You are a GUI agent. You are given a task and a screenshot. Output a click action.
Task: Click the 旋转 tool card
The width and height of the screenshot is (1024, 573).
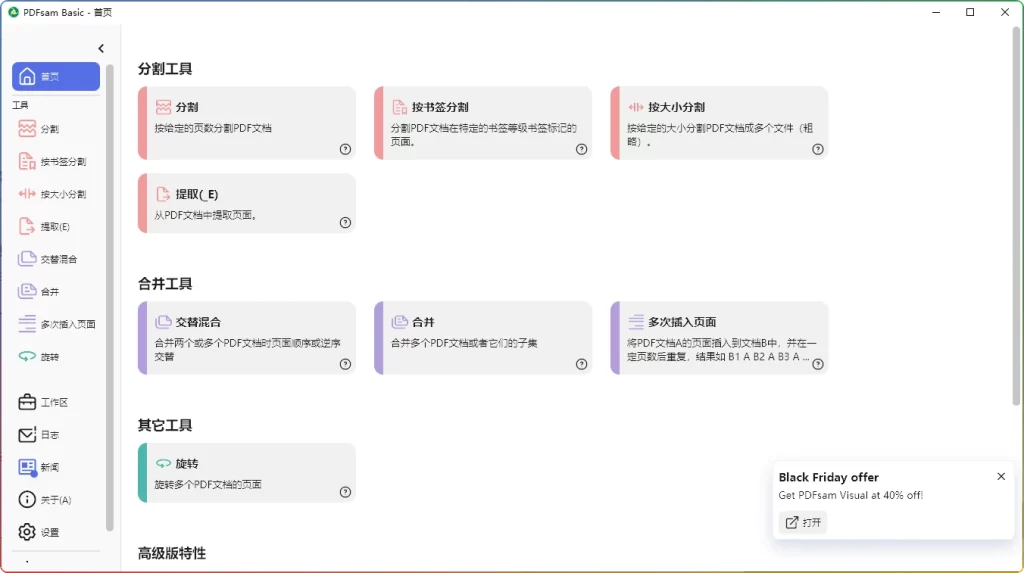(x=247, y=473)
